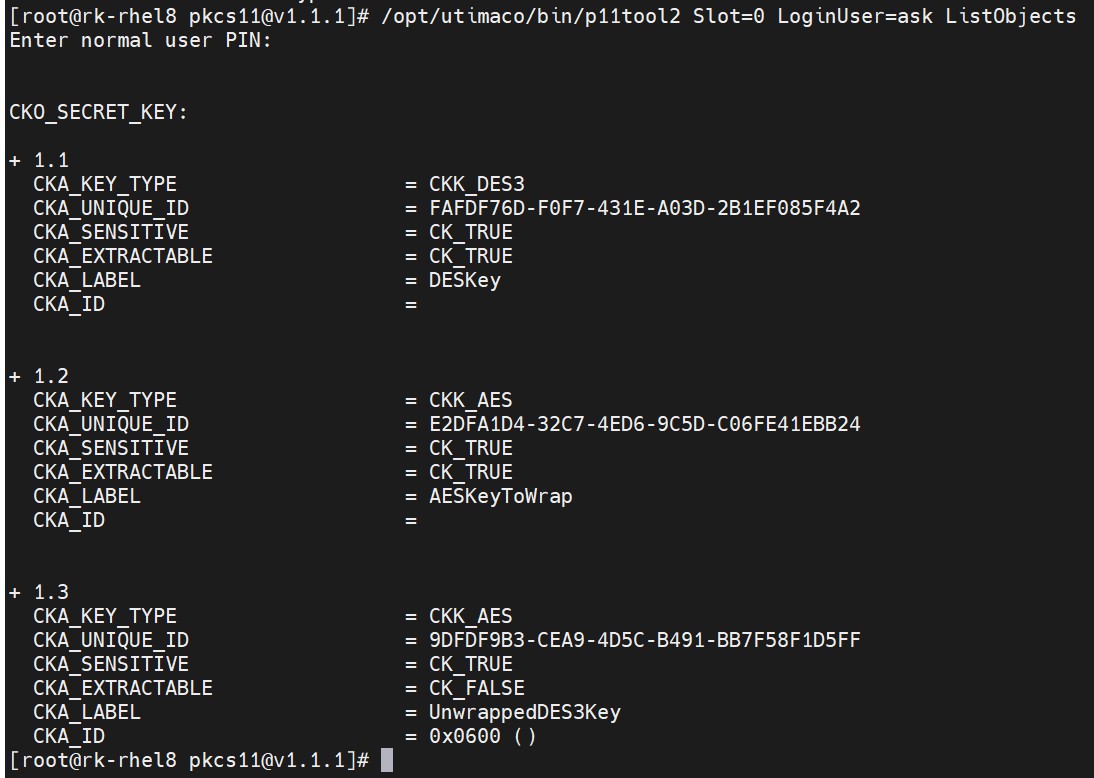
Task: Click the UnwrappedDES3Key label value
Action: point(525,712)
